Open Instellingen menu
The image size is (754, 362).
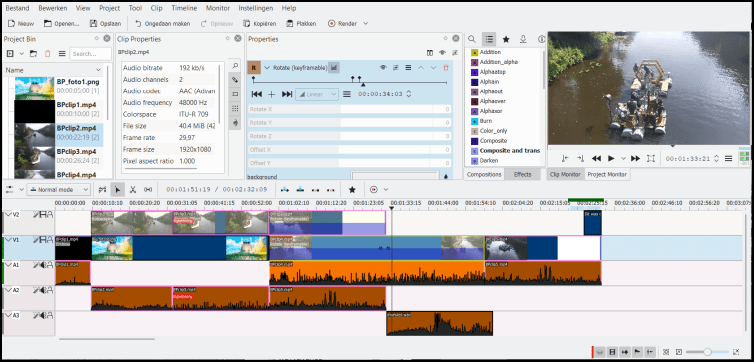[x=256, y=8]
